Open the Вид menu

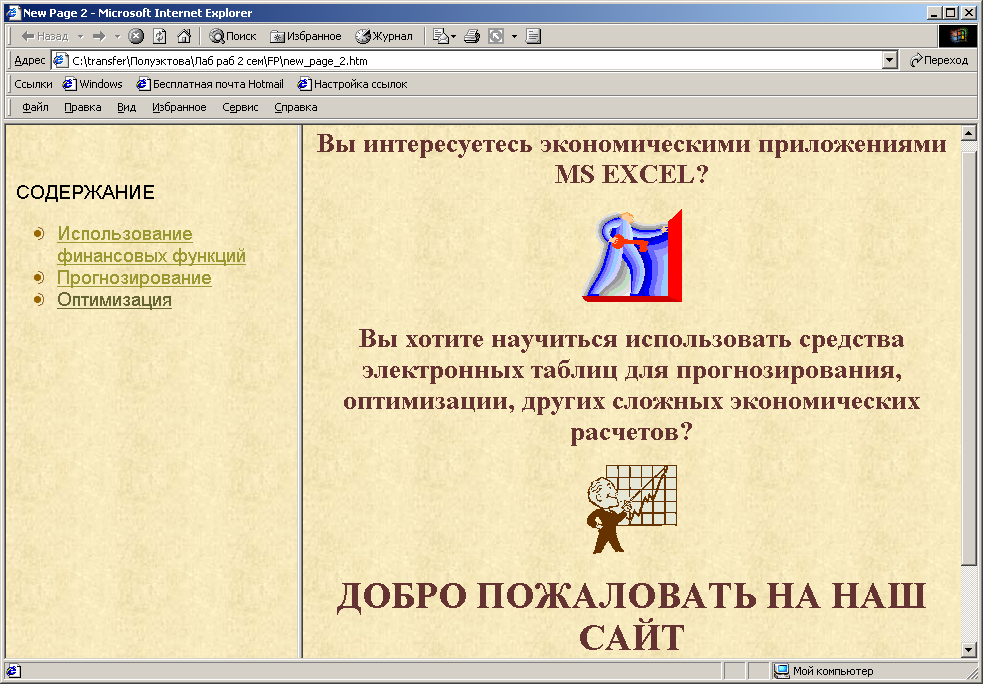(127, 107)
